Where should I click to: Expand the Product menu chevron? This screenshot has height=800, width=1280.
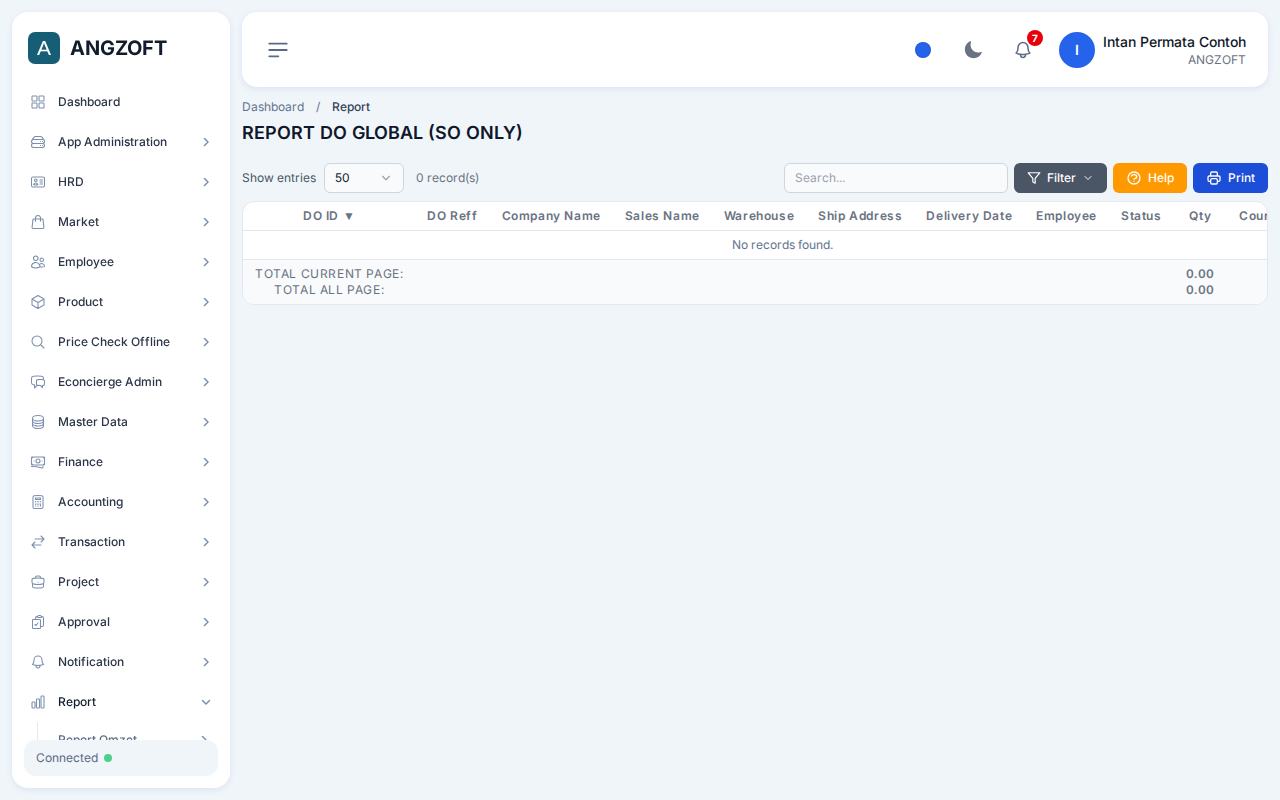tap(206, 302)
